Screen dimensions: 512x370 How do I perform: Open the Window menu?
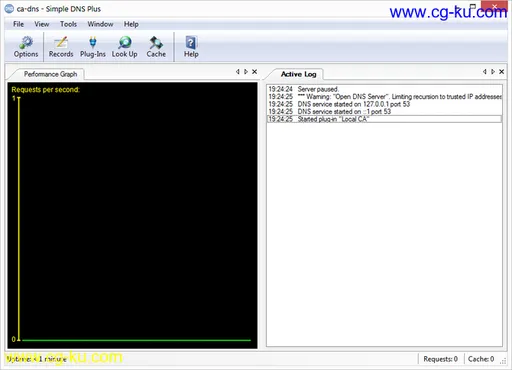100,24
